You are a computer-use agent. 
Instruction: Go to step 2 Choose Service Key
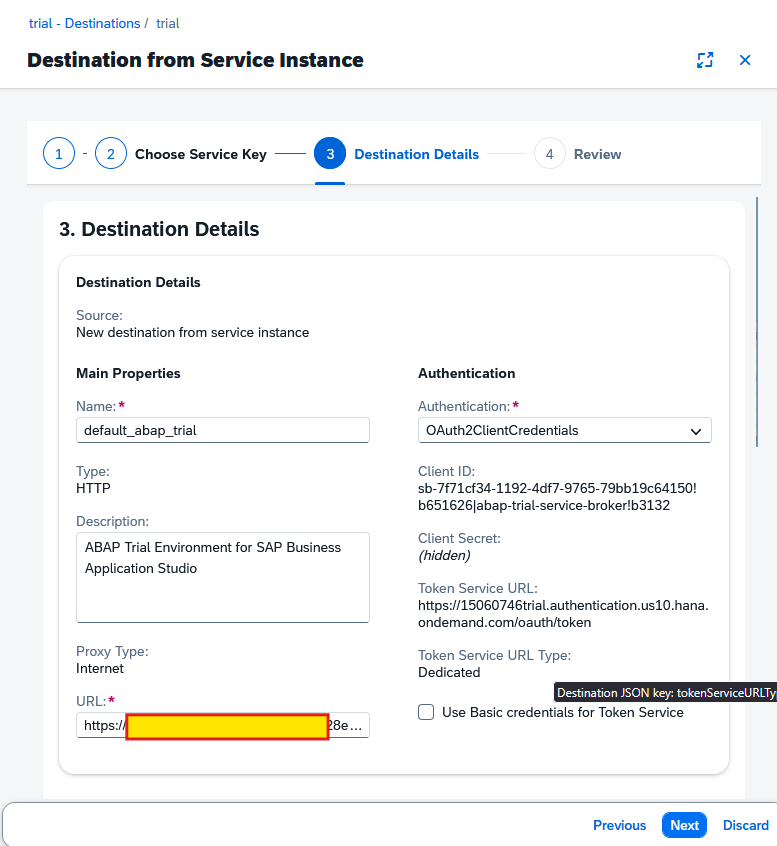(x=181, y=154)
